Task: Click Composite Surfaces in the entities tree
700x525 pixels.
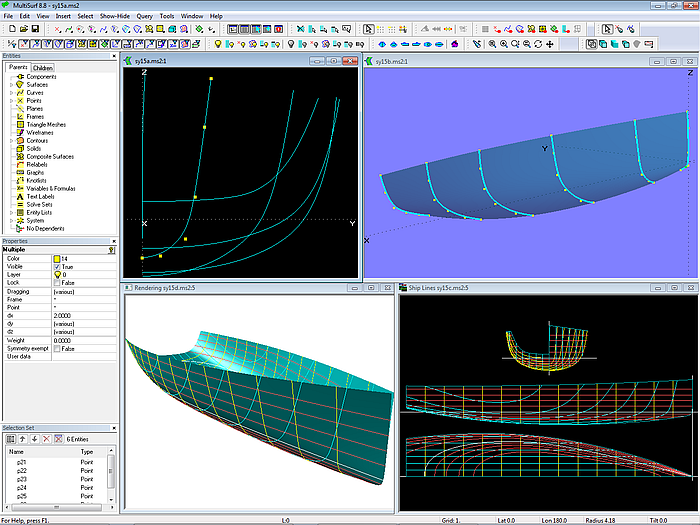Action: click(x=50, y=156)
